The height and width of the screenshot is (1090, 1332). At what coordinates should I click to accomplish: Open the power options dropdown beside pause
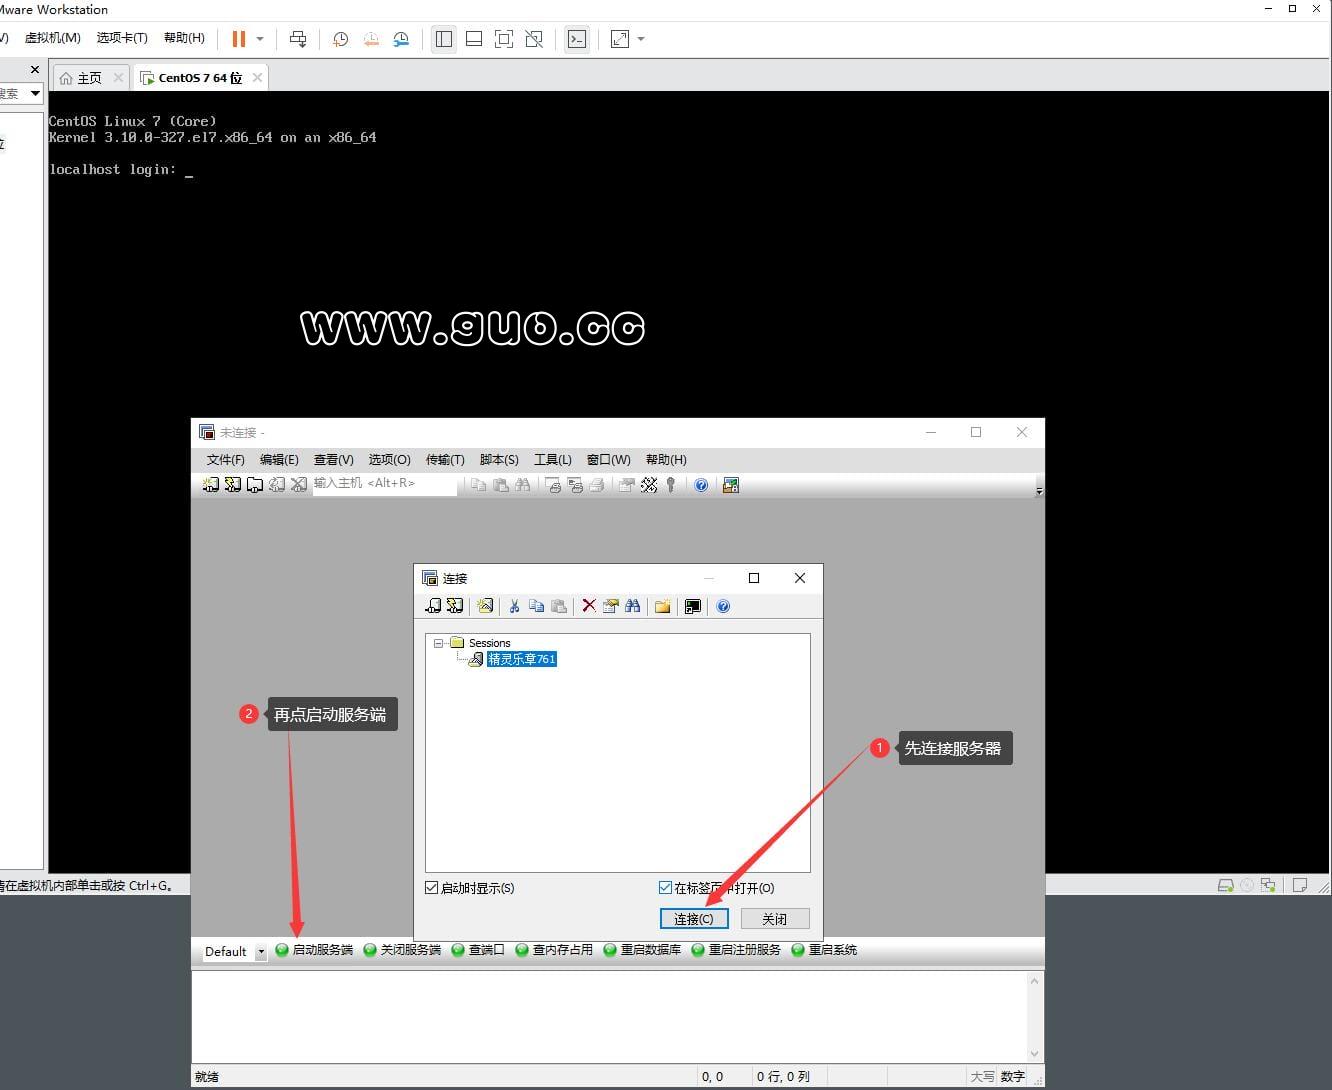click(x=260, y=39)
